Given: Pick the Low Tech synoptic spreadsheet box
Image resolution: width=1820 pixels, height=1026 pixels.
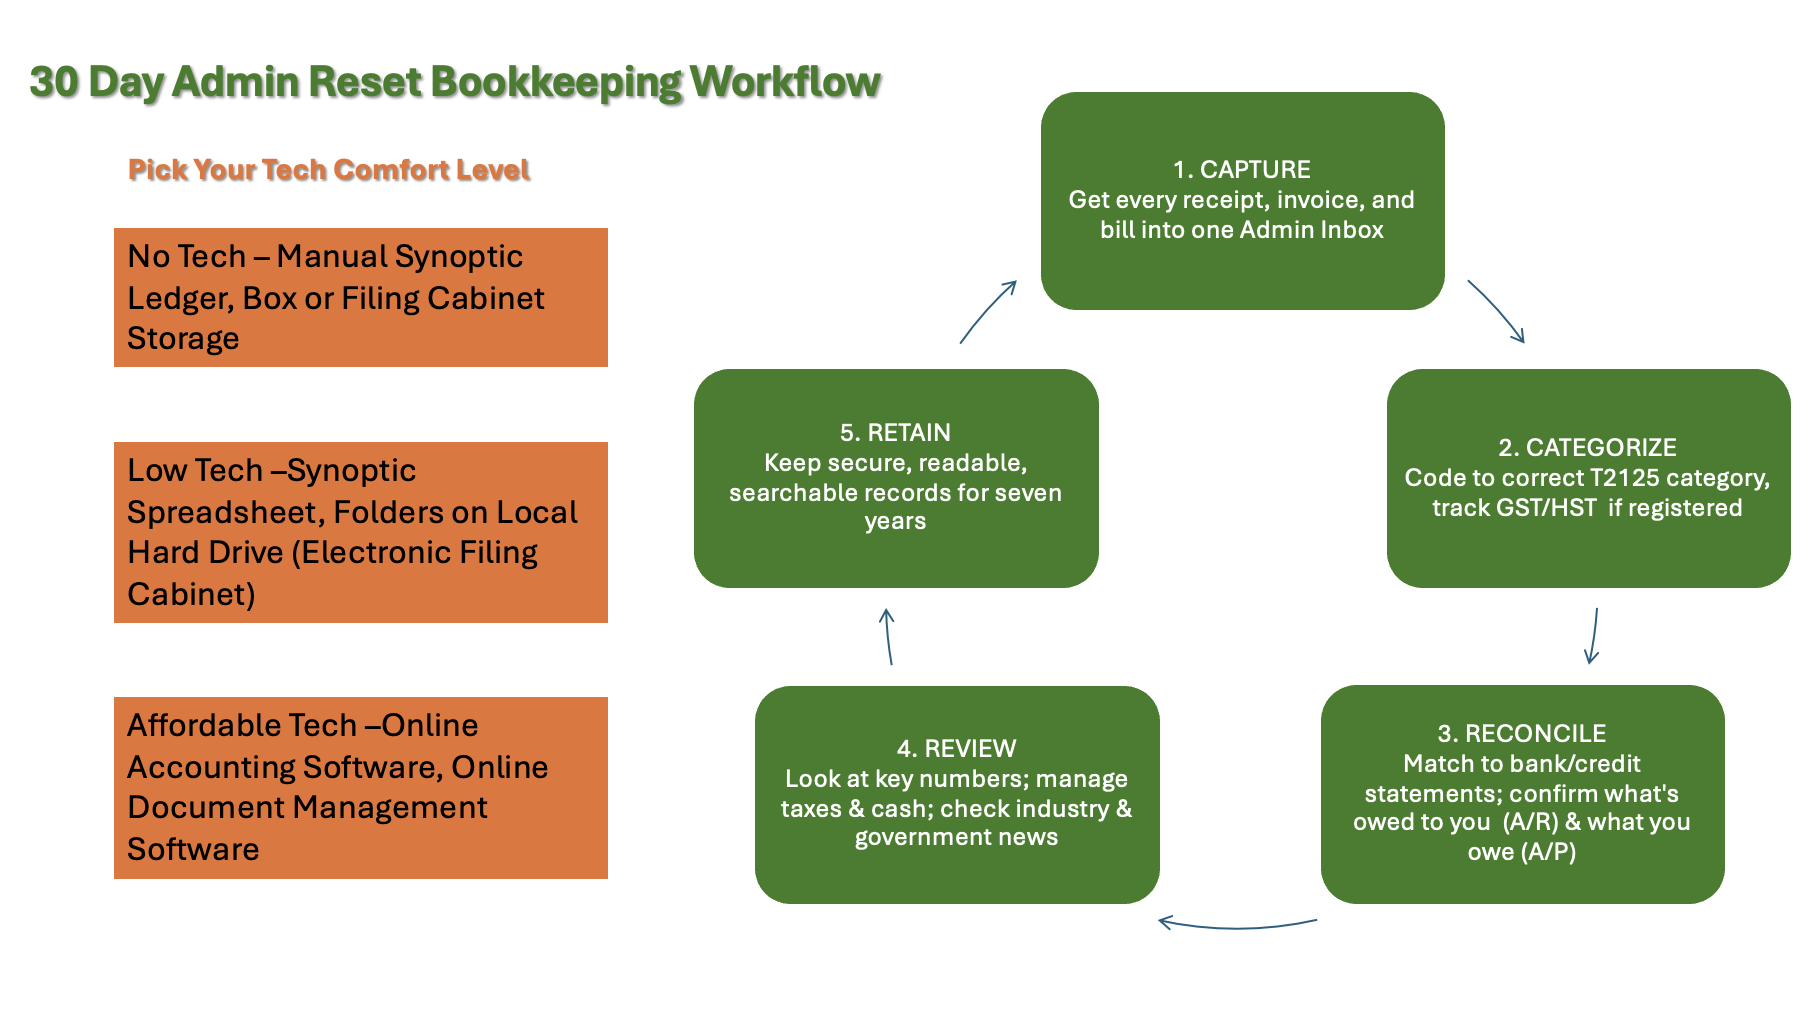Looking at the screenshot, I should tap(360, 532).
